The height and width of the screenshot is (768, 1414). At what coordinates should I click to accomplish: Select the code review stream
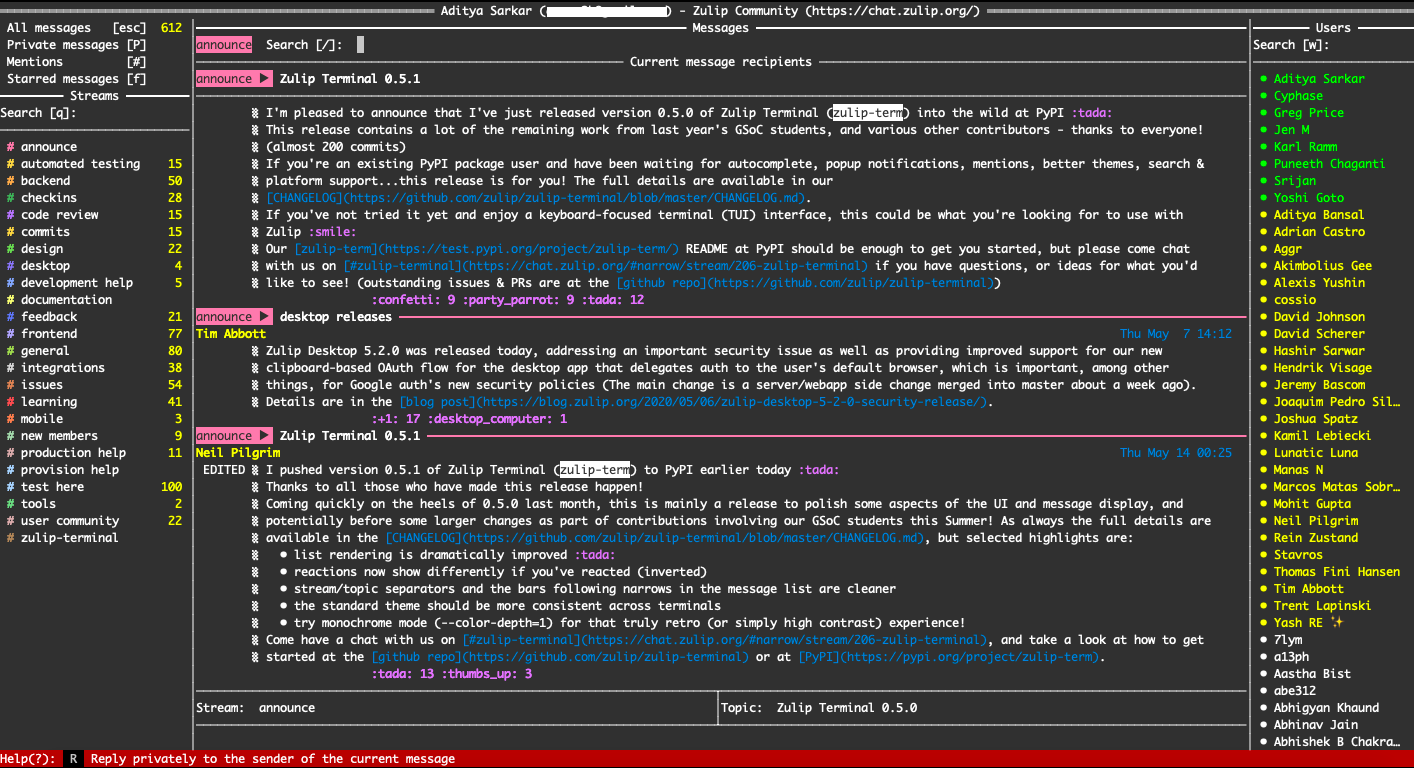(94, 215)
